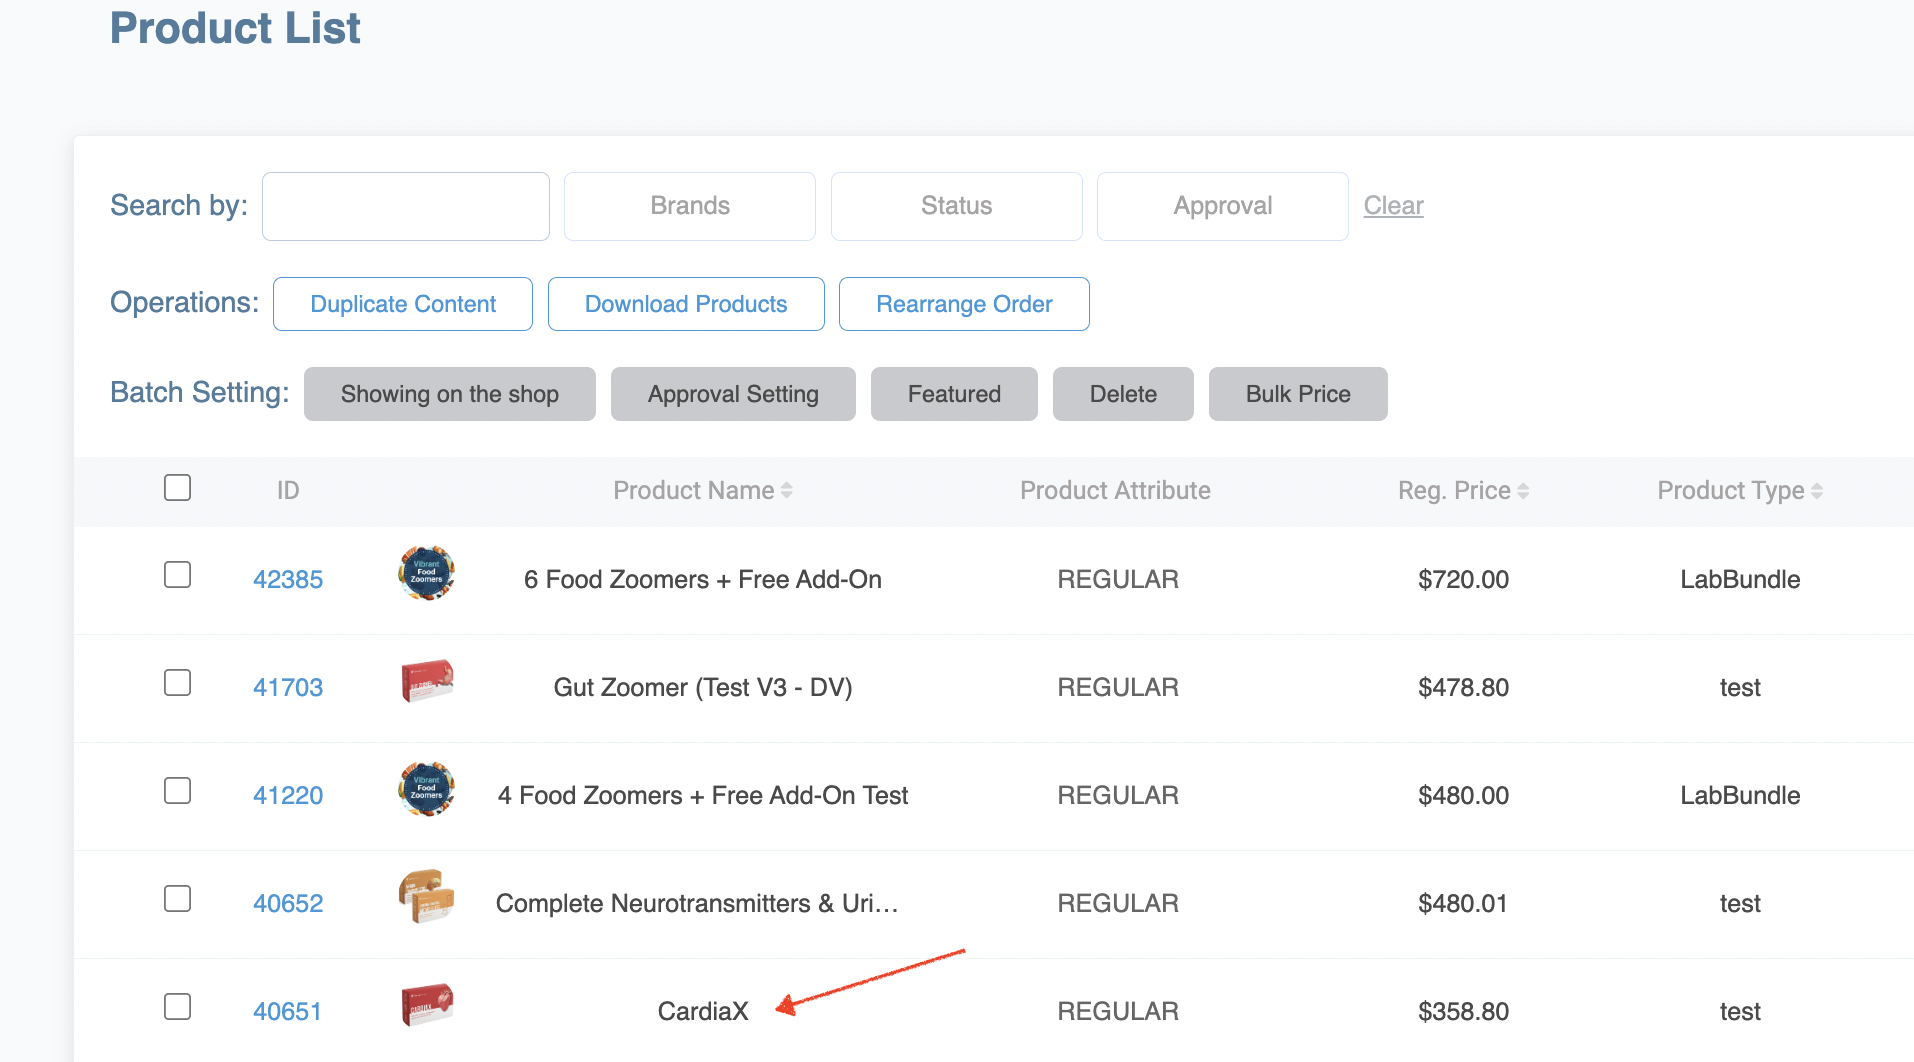Focus the Search by text field
Viewport: 1914px width, 1062px height.
[406, 206]
